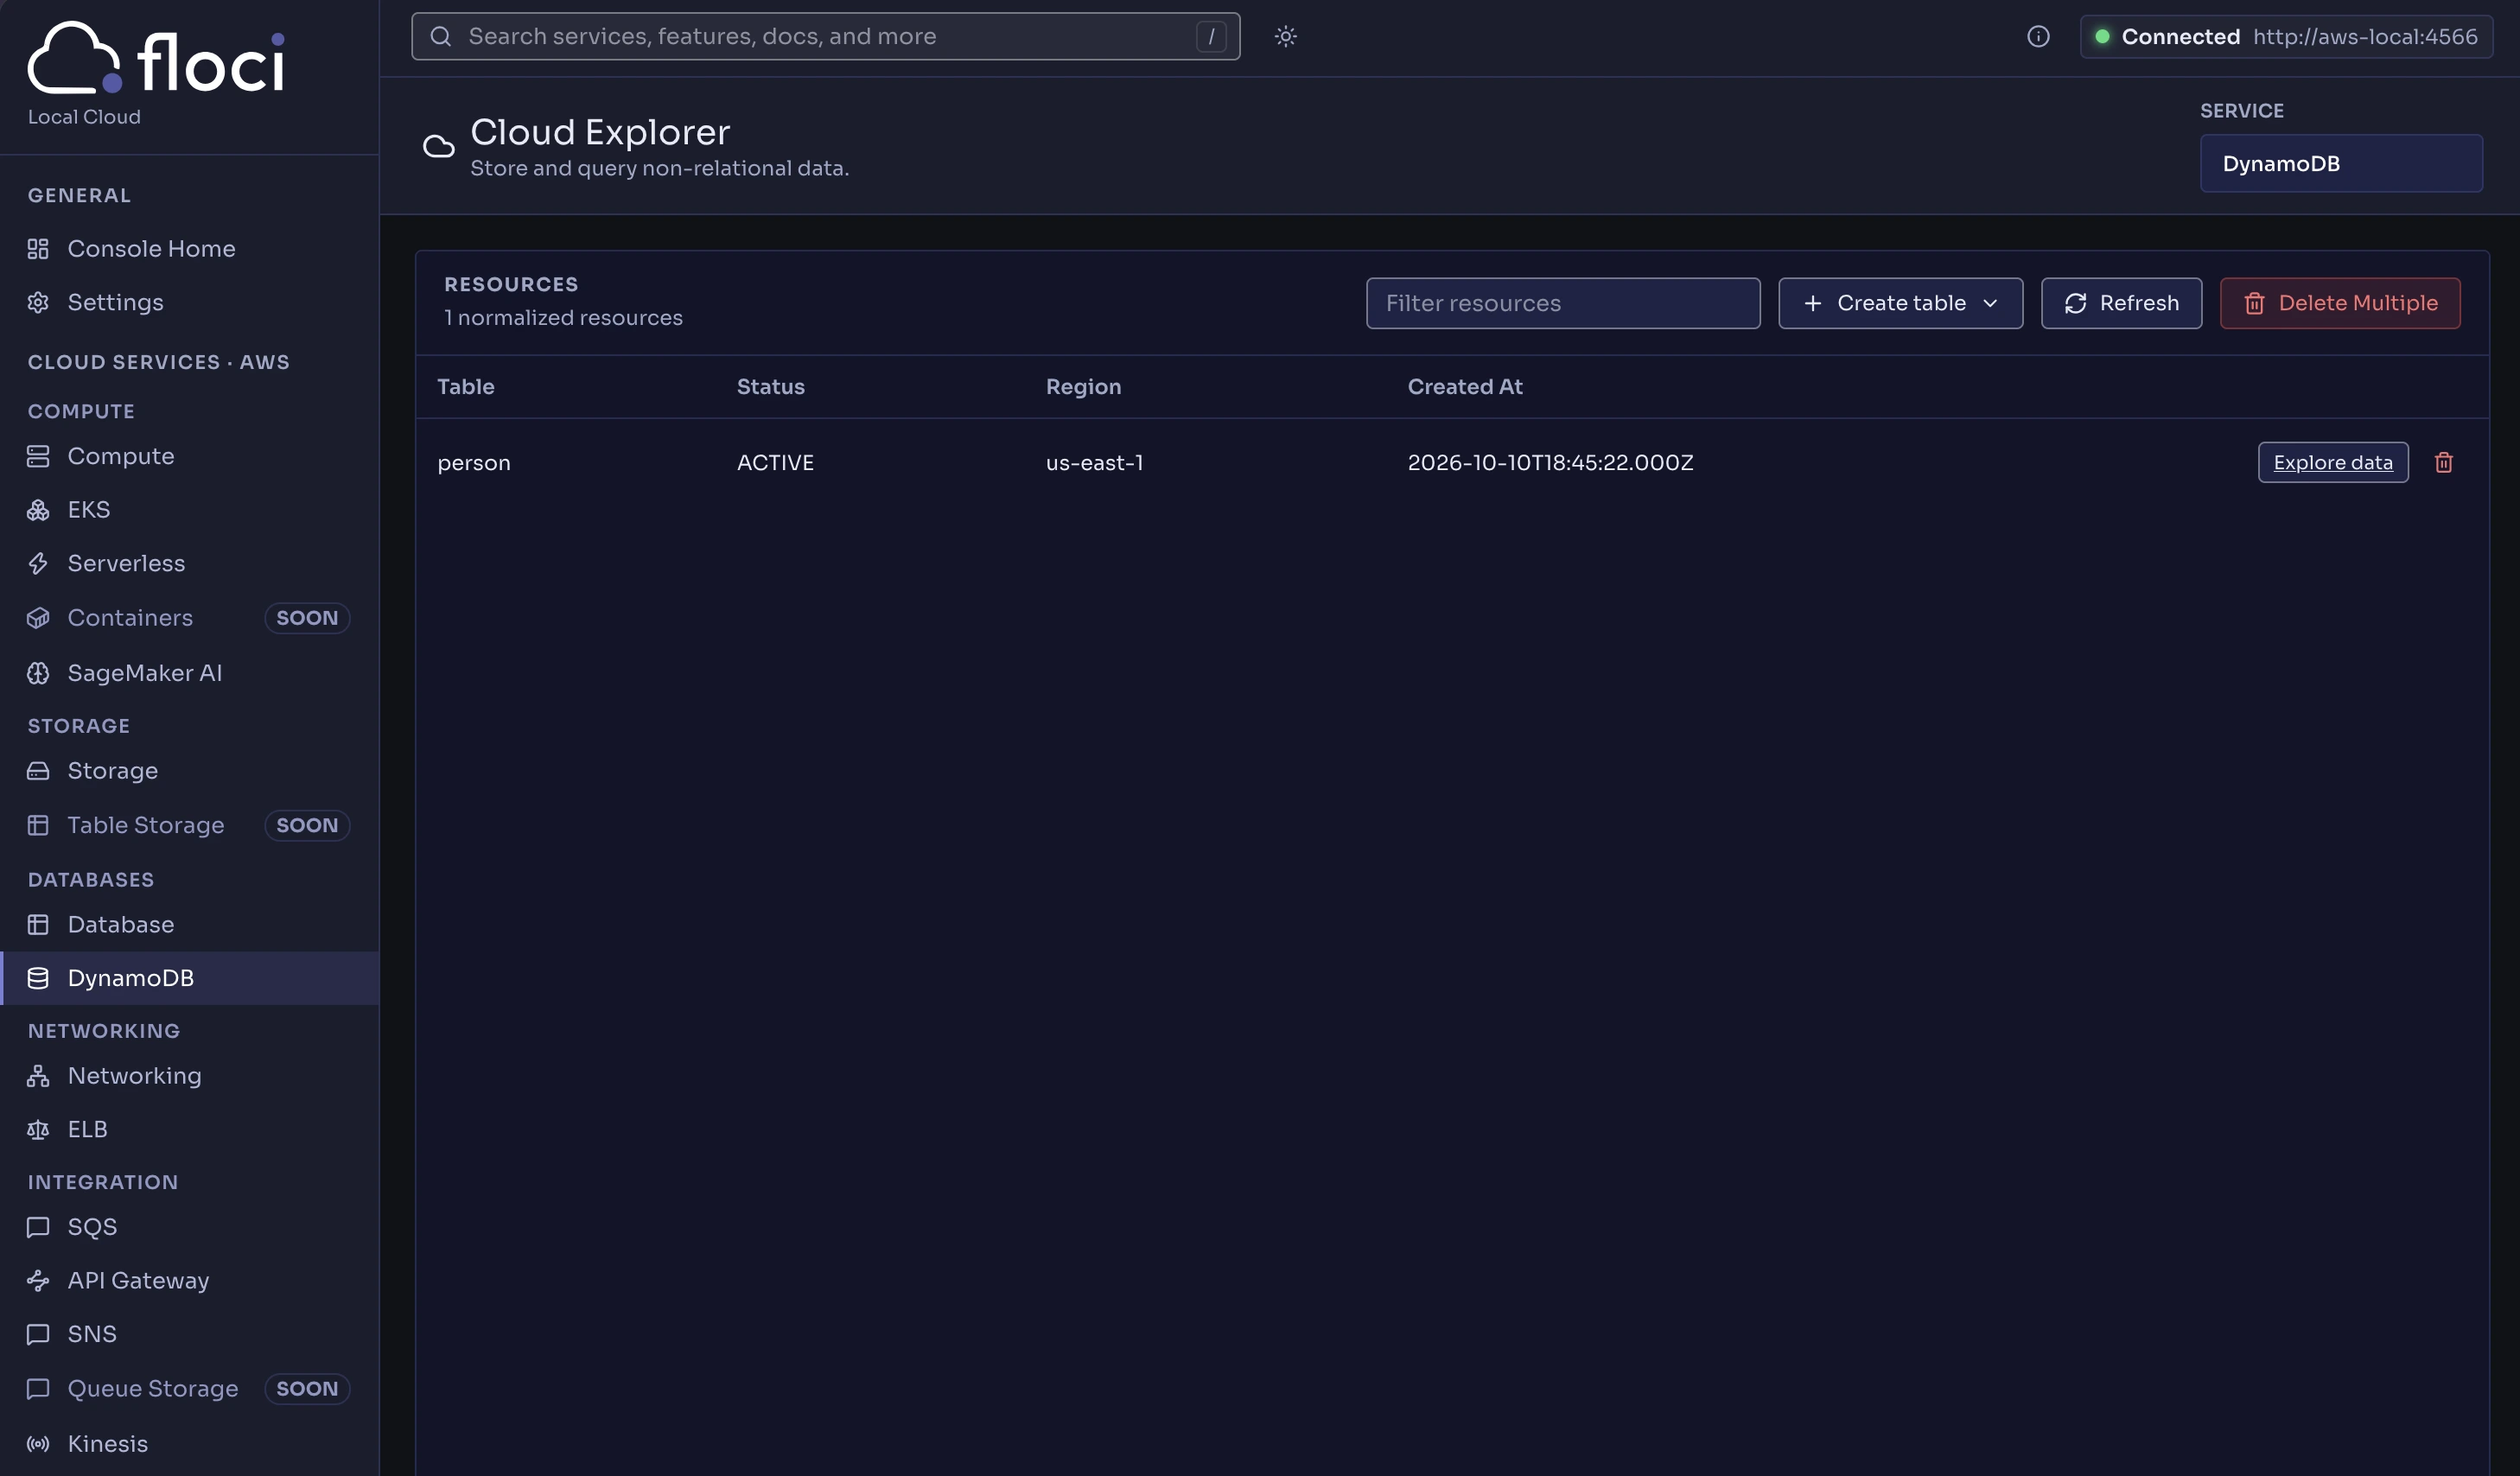Click the Storage drive icon
This screenshot has height=1476, width=2520.
click(38, 771)
